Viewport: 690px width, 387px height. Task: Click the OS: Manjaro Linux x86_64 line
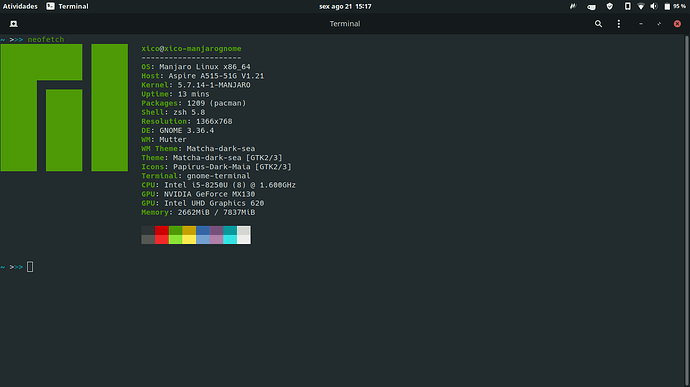pos(196,66)
